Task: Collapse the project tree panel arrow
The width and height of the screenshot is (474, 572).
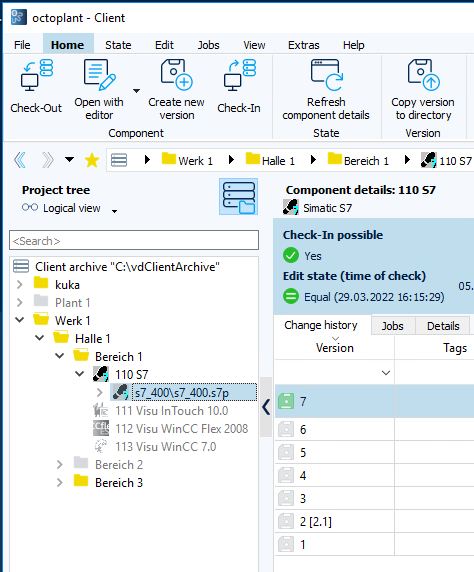Action: [266, 407]
